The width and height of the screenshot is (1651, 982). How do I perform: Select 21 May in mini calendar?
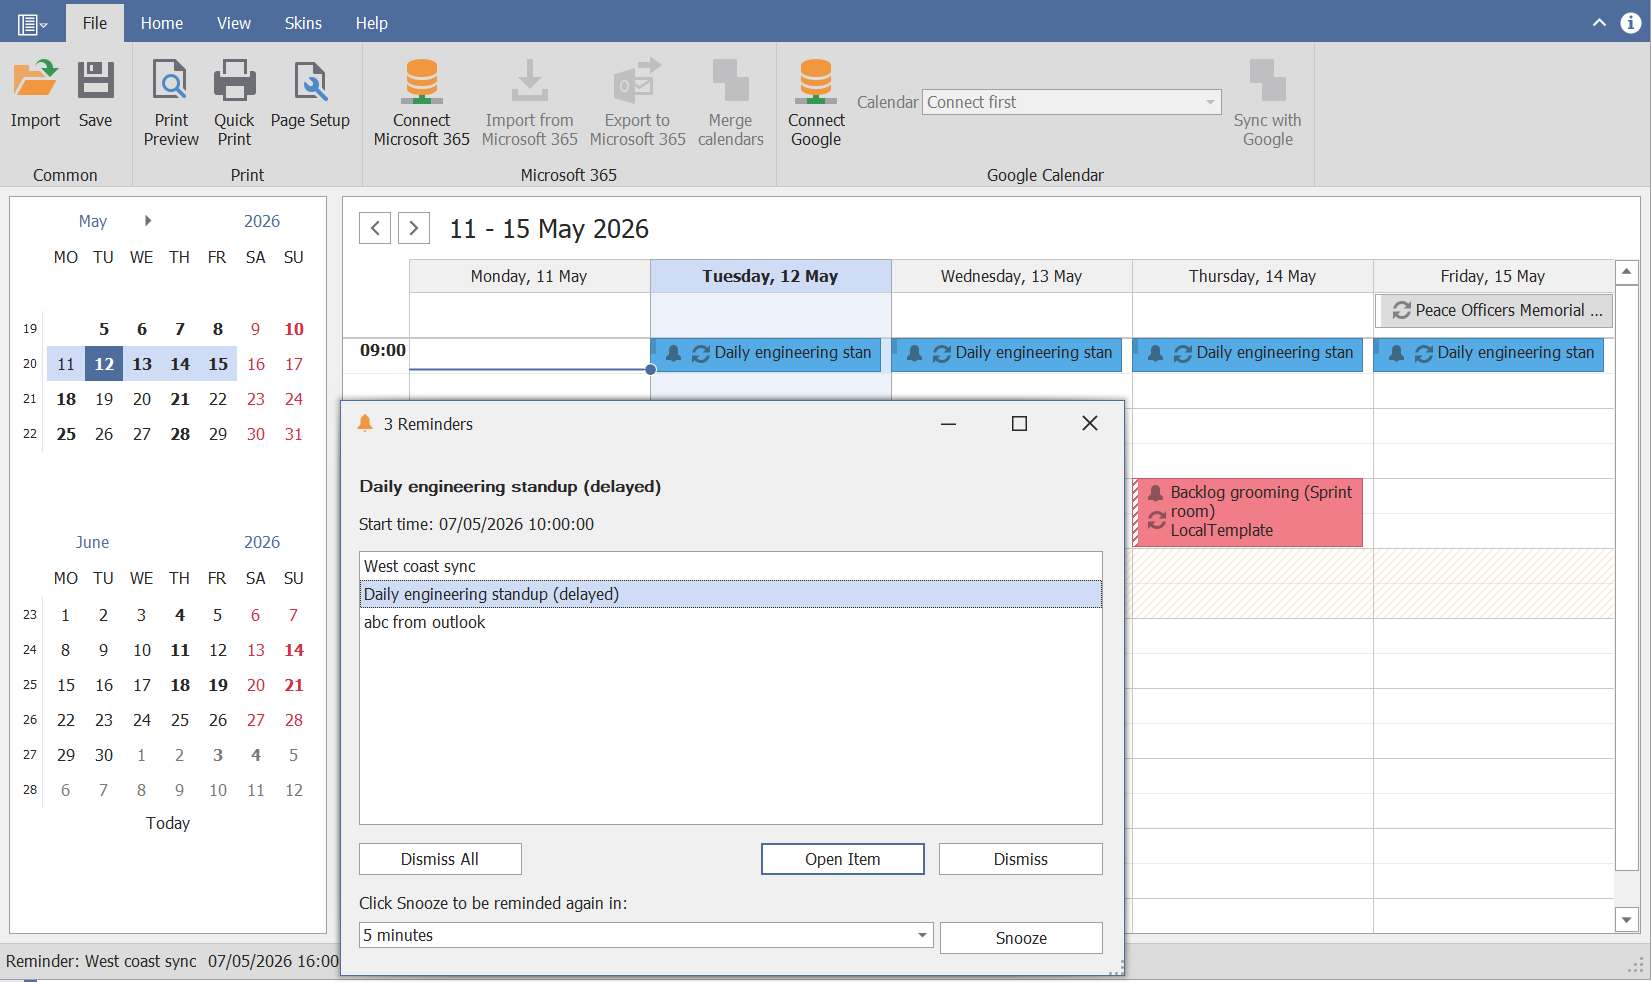pos(180,399)
